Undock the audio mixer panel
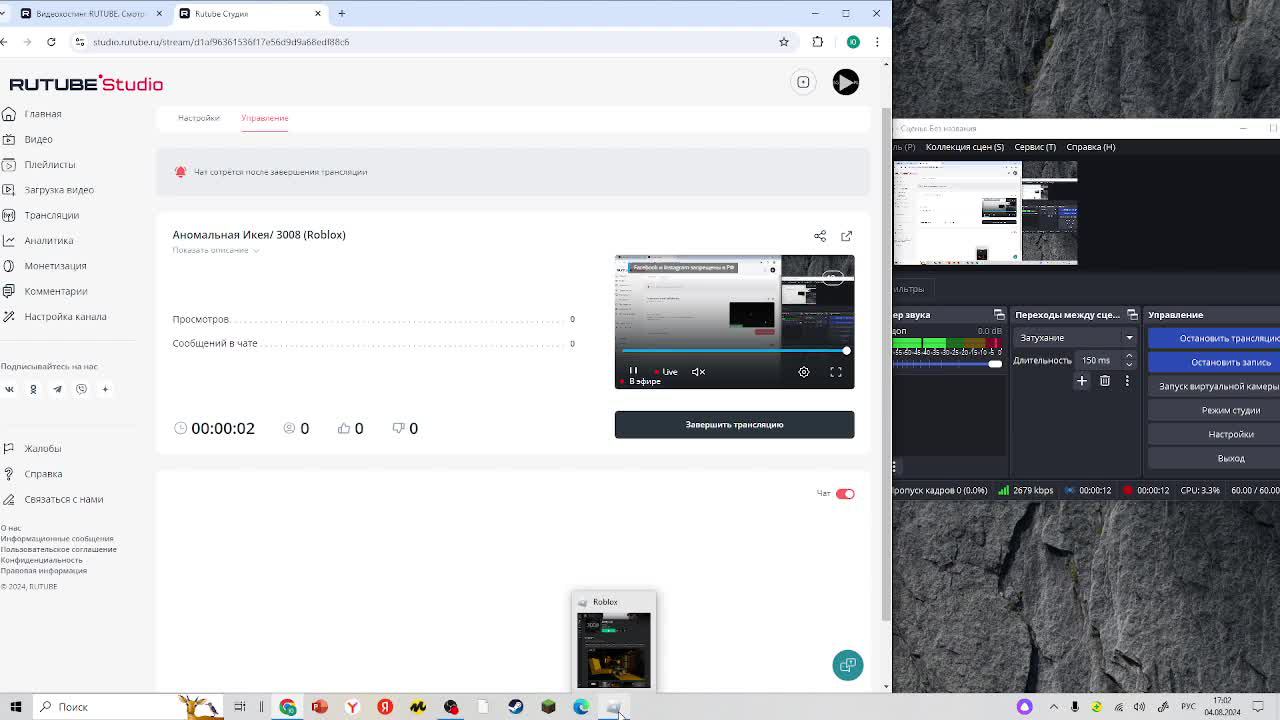1280x720 pixels. pyautogui.click(x=999, y=315)
